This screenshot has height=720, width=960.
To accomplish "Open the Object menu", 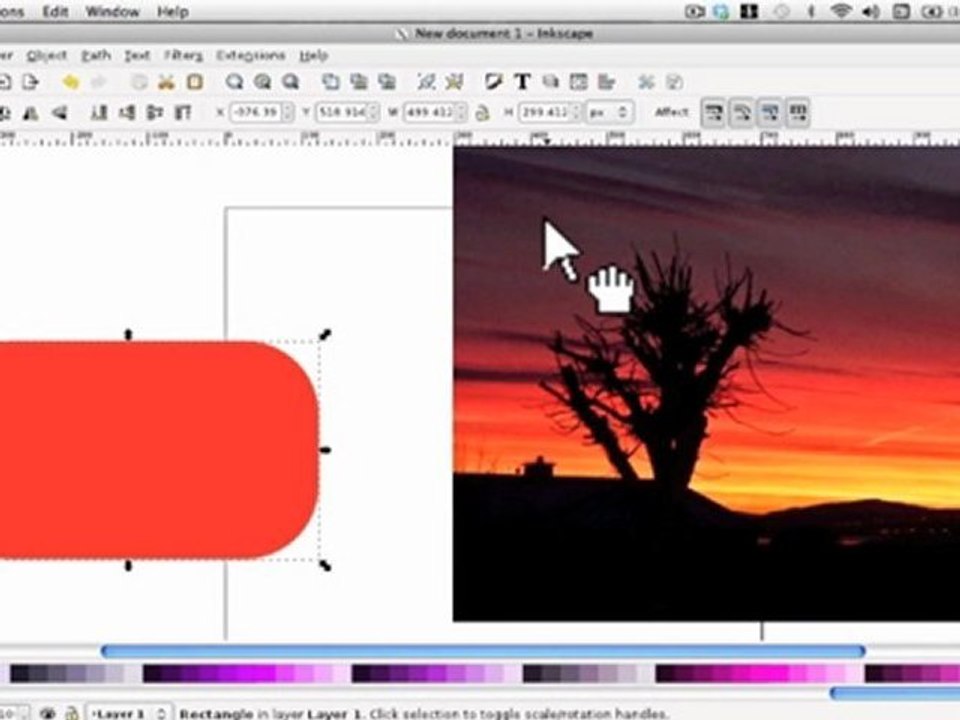I will pos(47,56).
